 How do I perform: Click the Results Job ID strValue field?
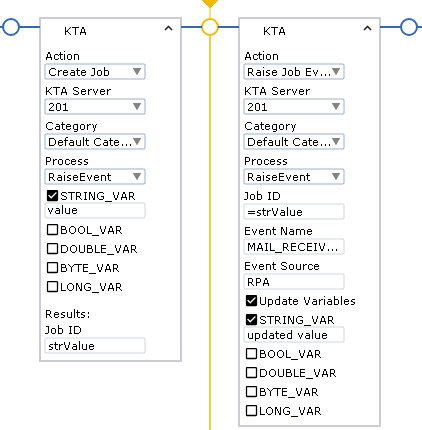point(95,346)
